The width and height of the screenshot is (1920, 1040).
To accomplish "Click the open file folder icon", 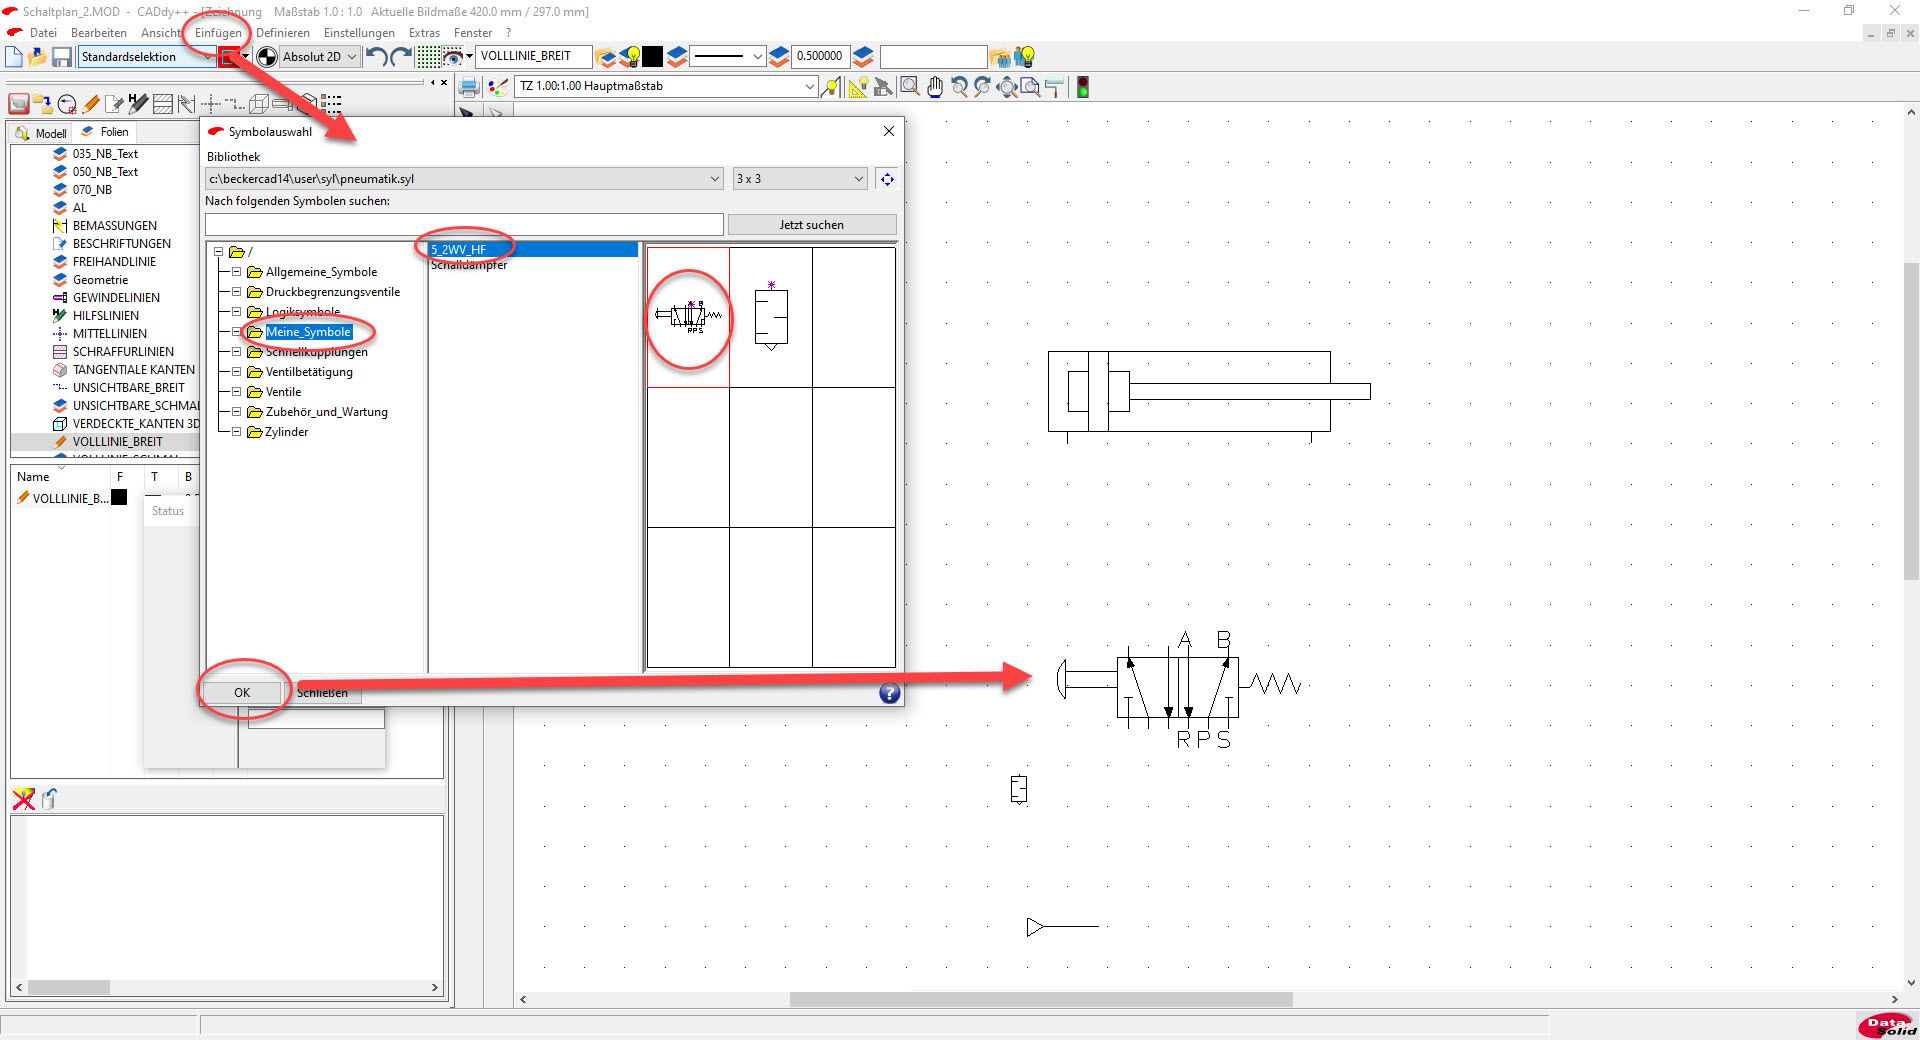I will pos(38,57).
